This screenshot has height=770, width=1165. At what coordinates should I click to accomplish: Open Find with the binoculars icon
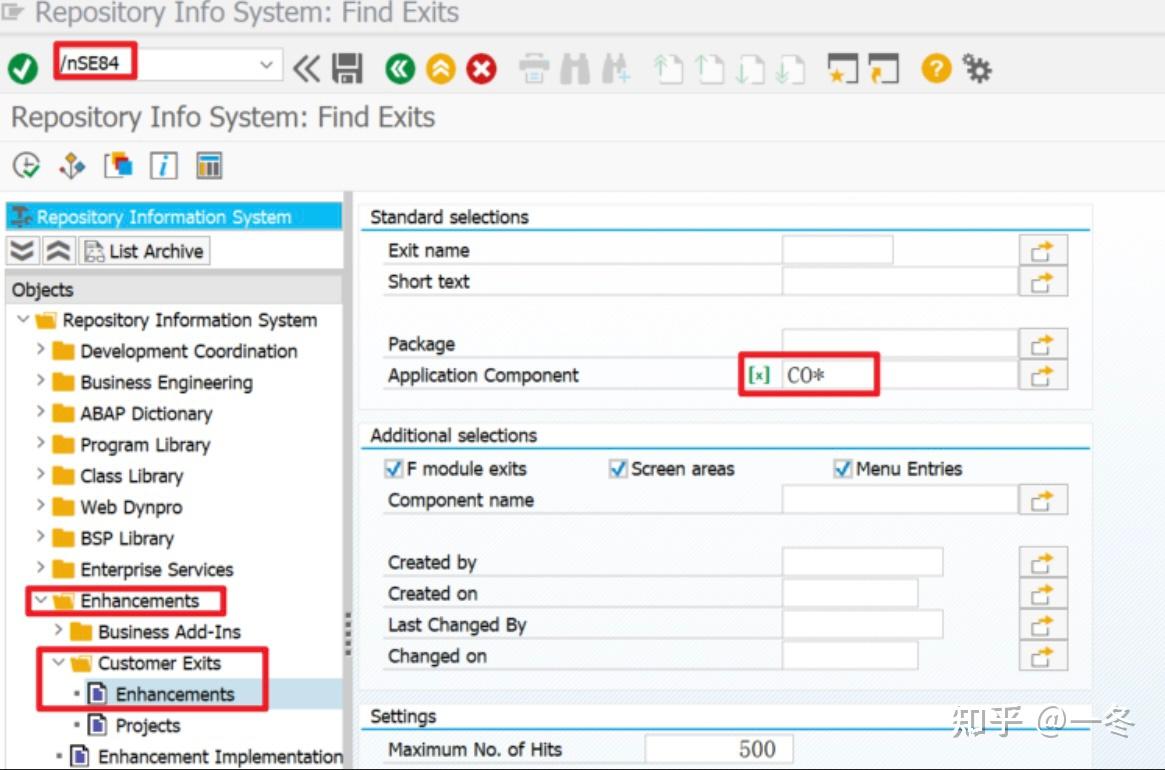pos(576,68)
